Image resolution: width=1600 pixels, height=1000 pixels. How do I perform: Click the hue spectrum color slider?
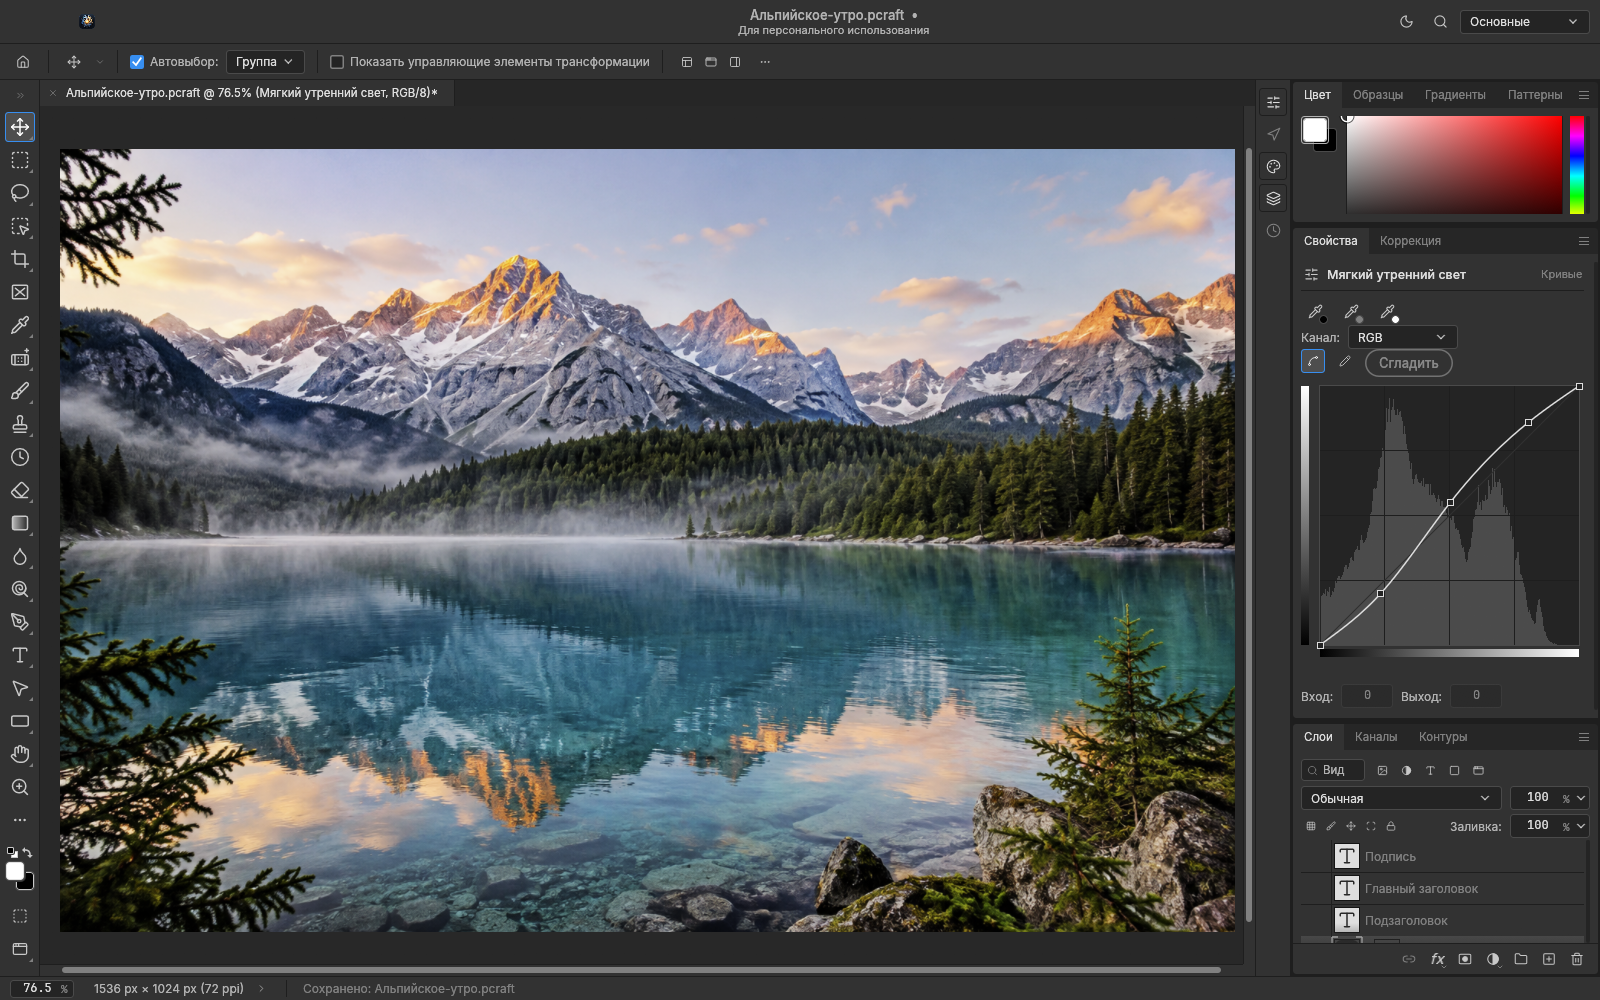tap(1576, 164)
